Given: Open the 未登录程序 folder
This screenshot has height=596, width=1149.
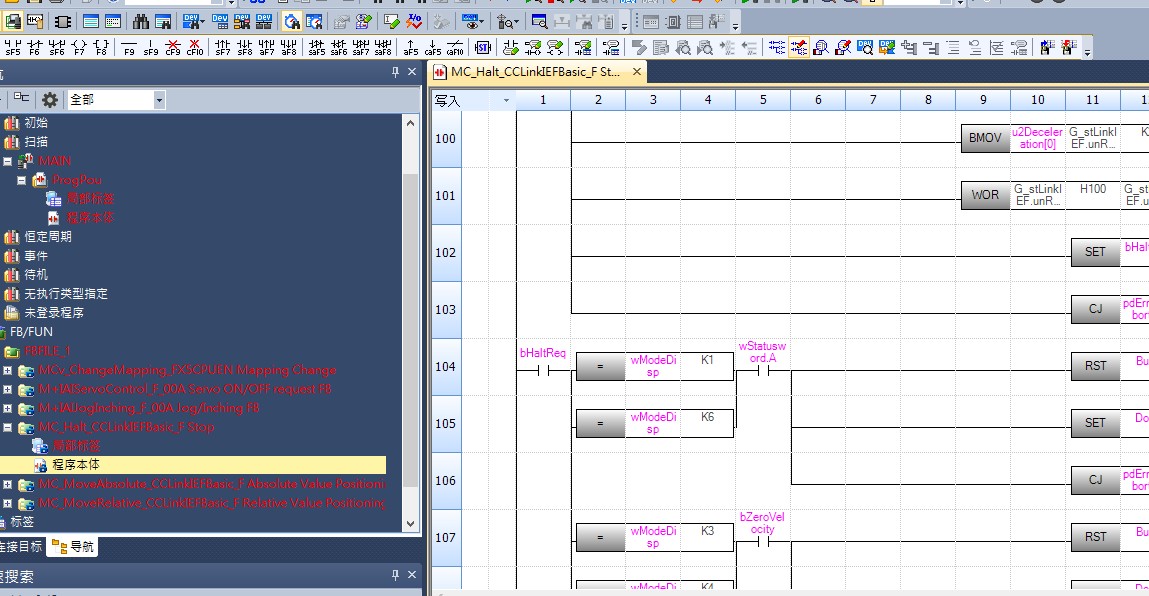Looking at the screenshot, I should pyautogui.click(x=54, y=313).
